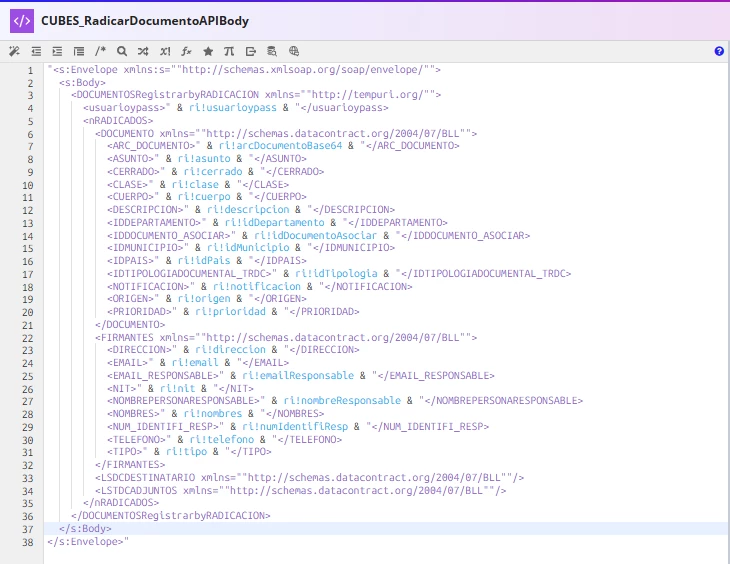
Task: Click variable ri!telefono
Action: pos(222,440)
